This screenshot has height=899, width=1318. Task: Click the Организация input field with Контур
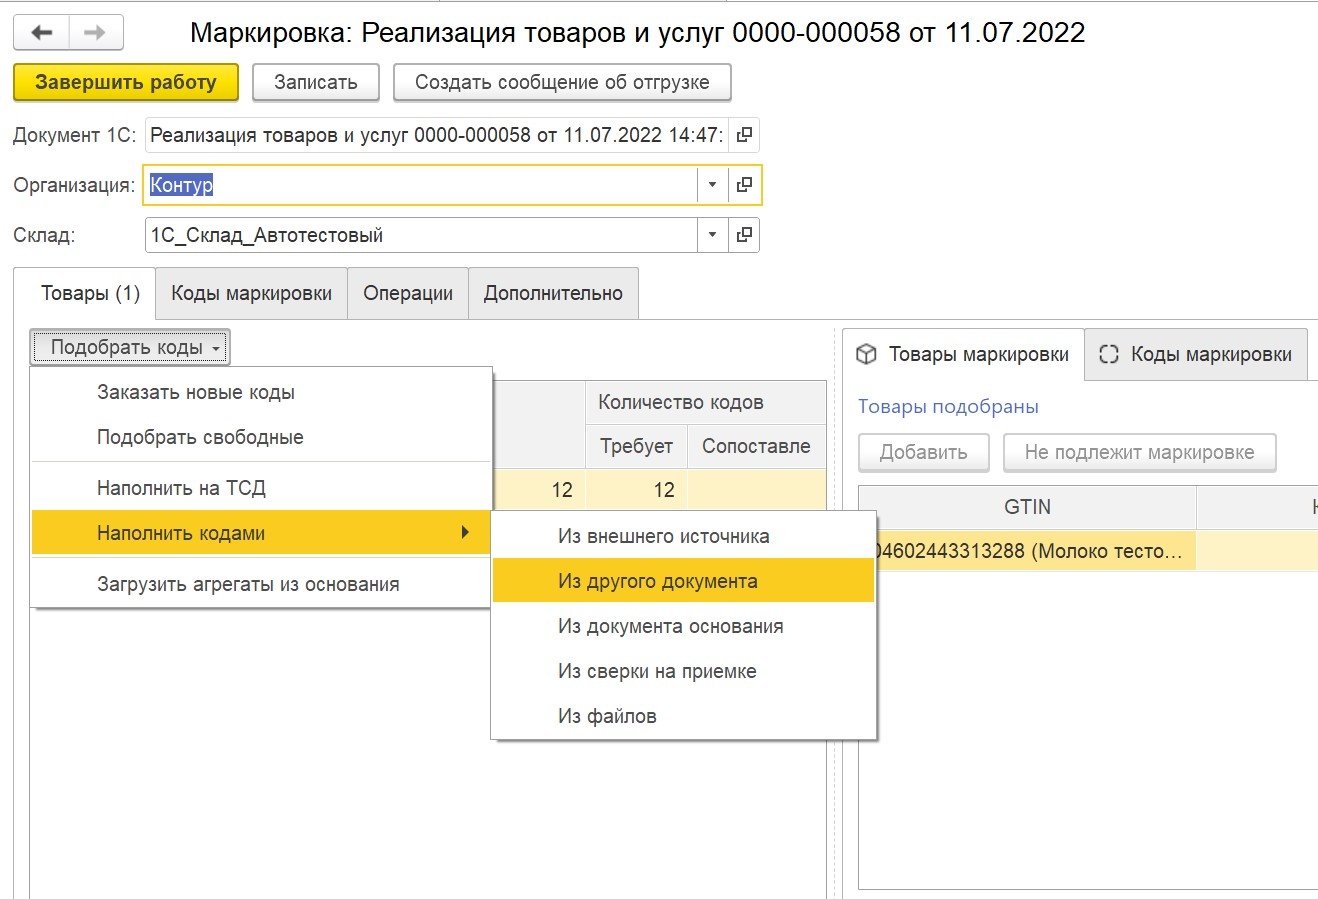[x=421, y=185]
